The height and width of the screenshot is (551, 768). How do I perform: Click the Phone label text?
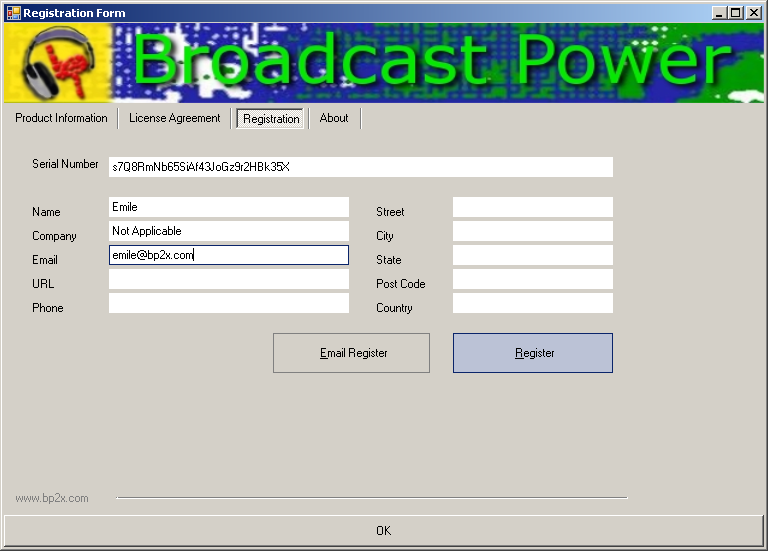48,308
